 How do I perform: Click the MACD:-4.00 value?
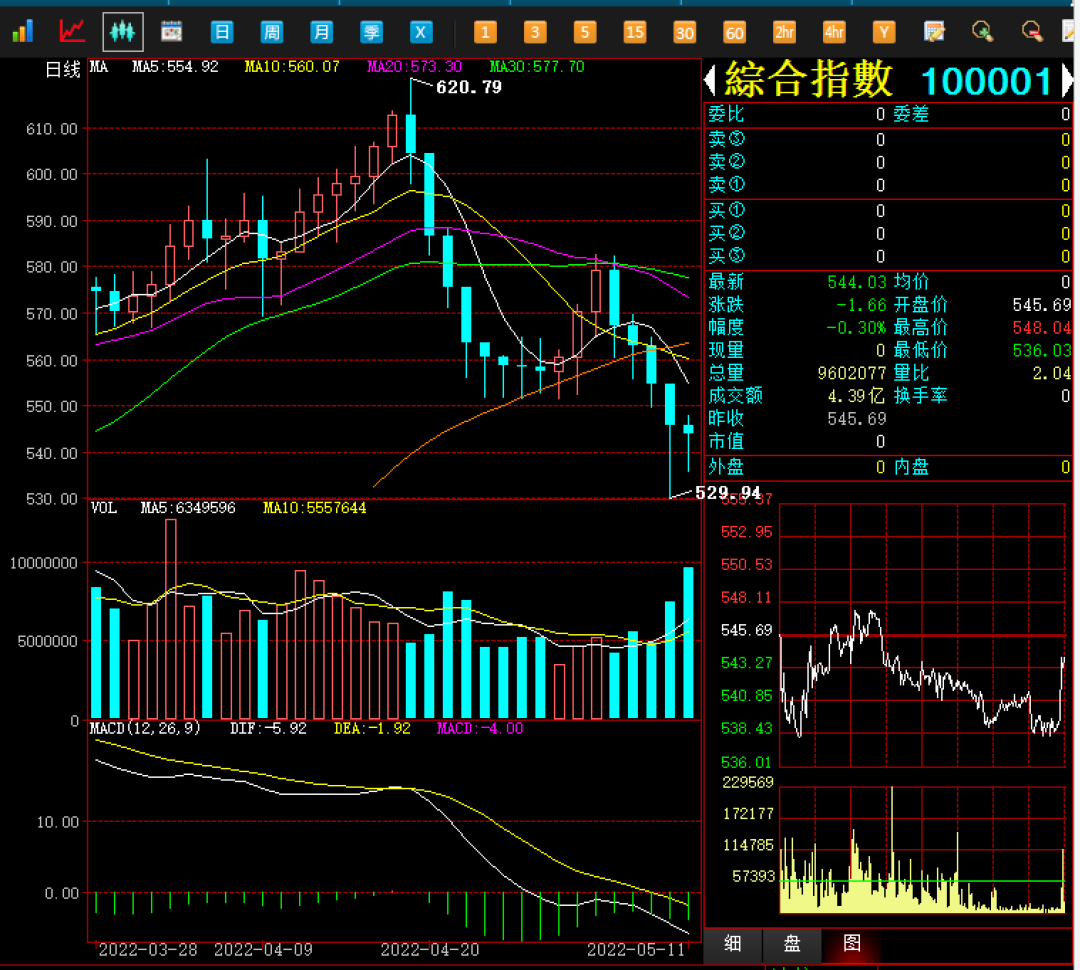click(x=480, y=728)
